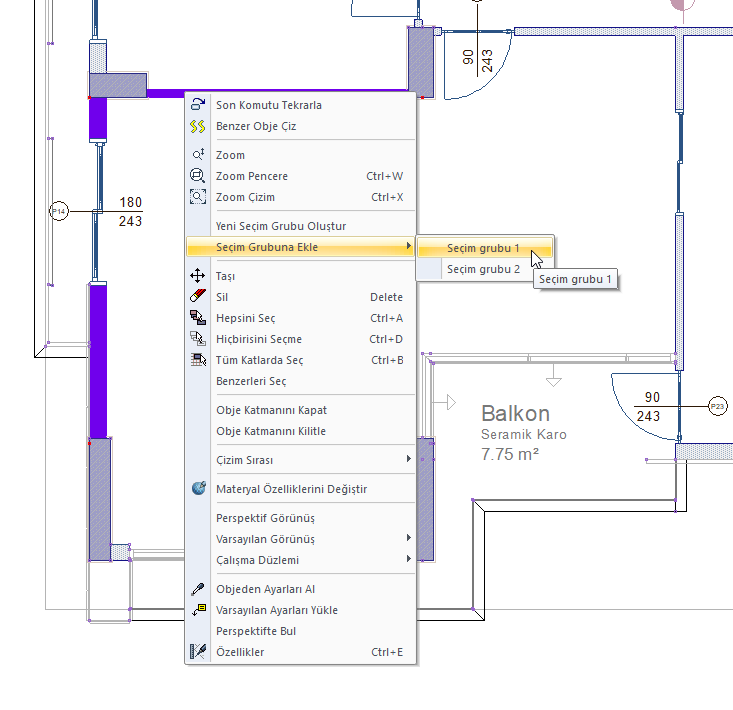
Task: Click the Hepsini Seç icon
Action: (x=198, y=318)
